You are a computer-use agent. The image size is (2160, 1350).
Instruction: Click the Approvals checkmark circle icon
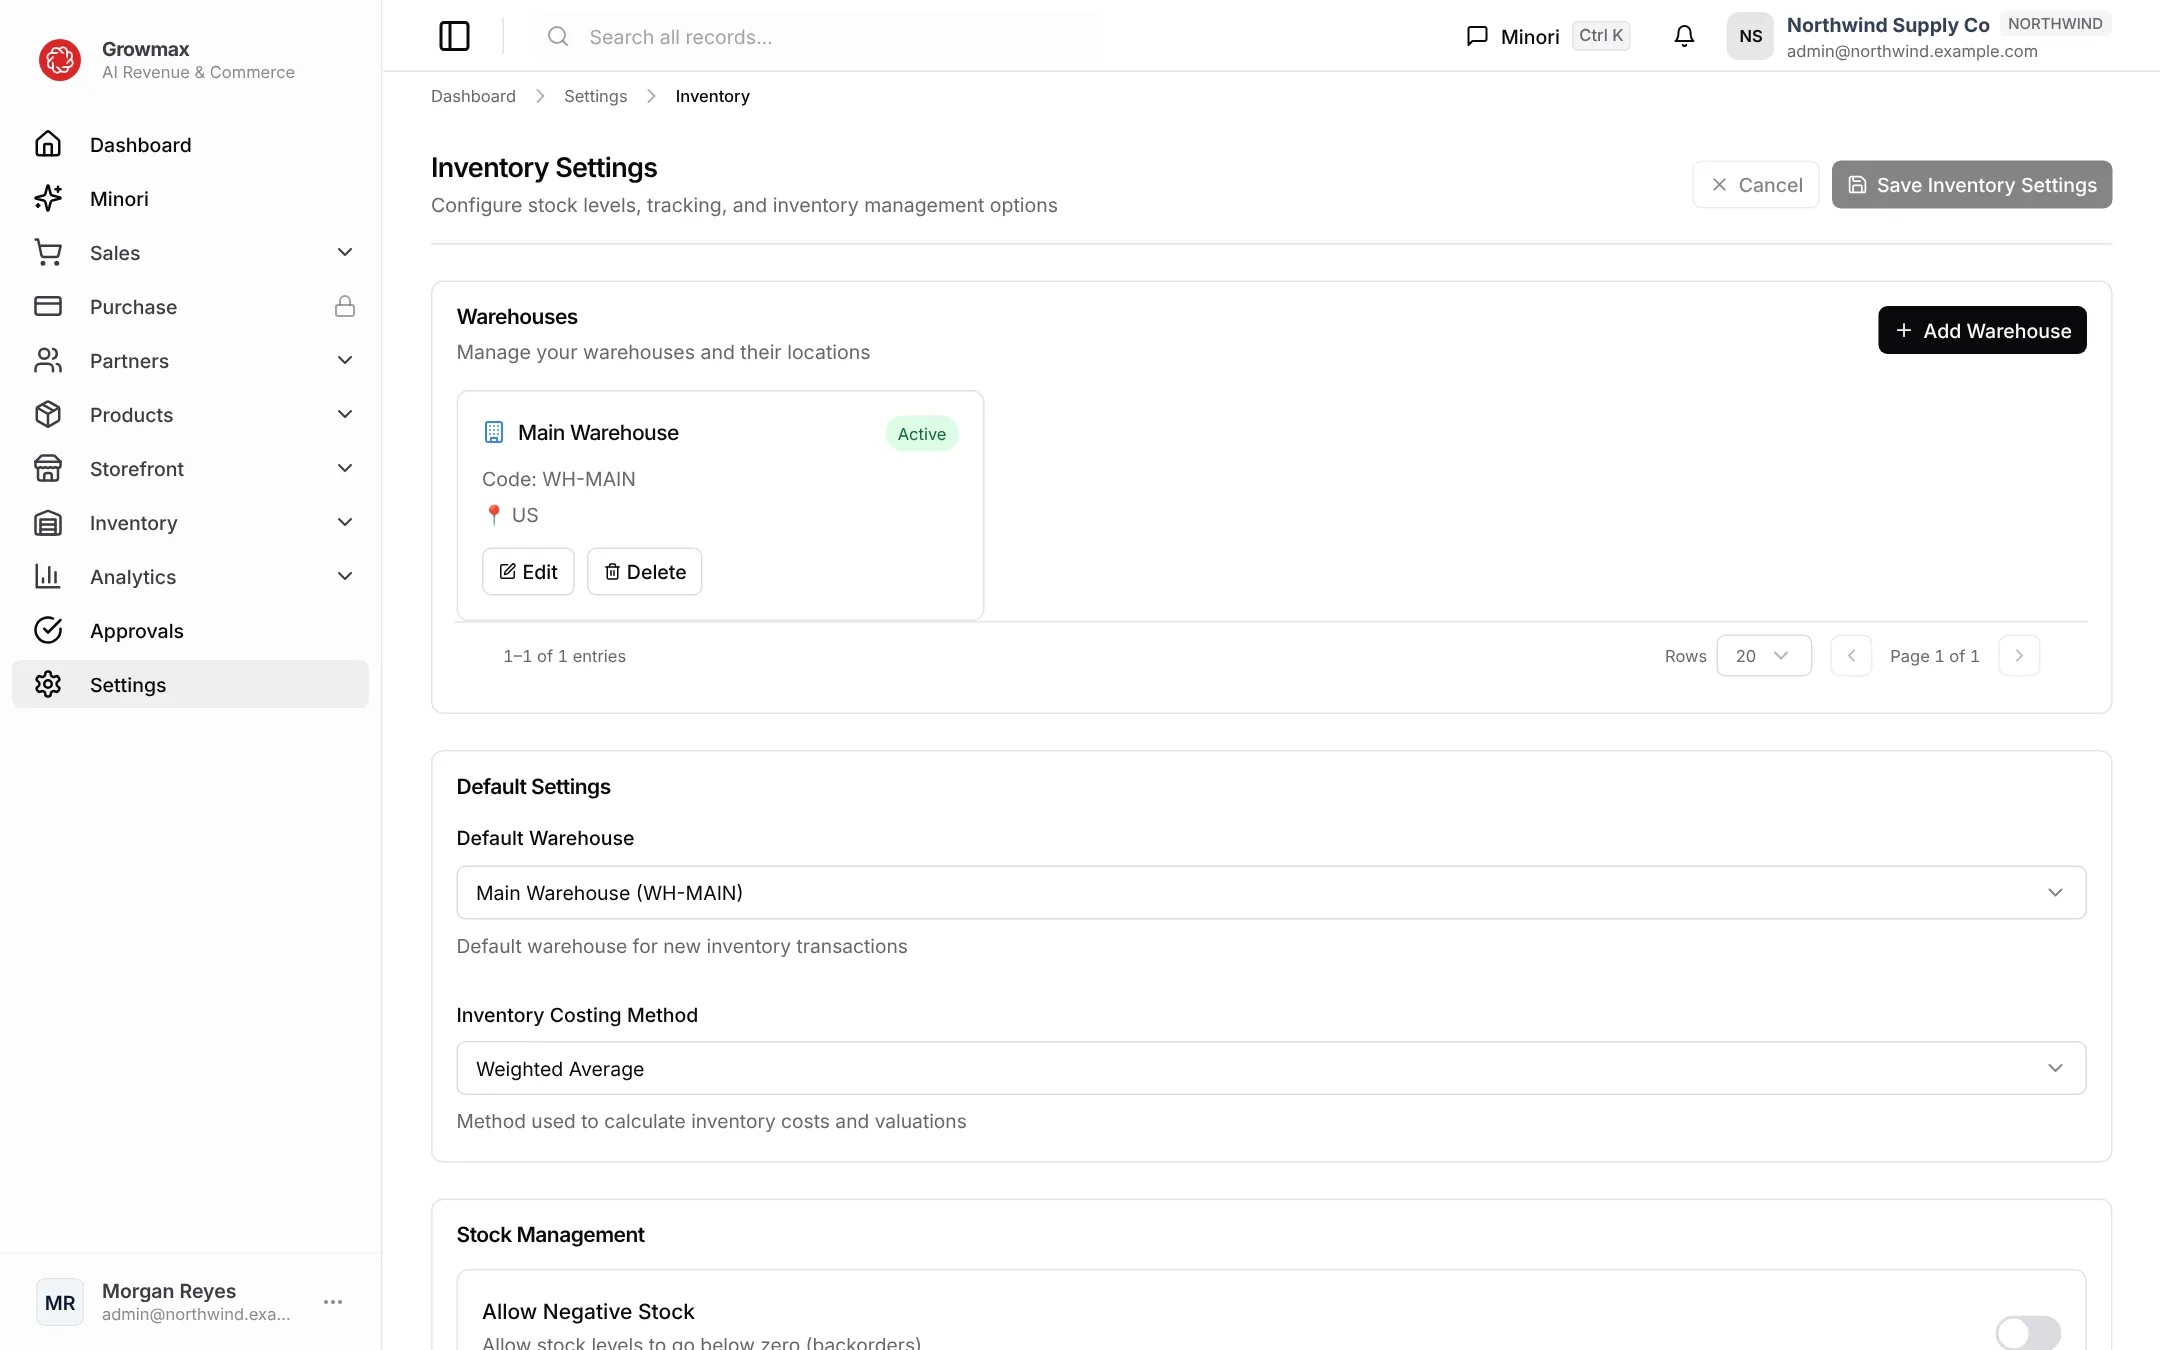(x=48, y=631)
